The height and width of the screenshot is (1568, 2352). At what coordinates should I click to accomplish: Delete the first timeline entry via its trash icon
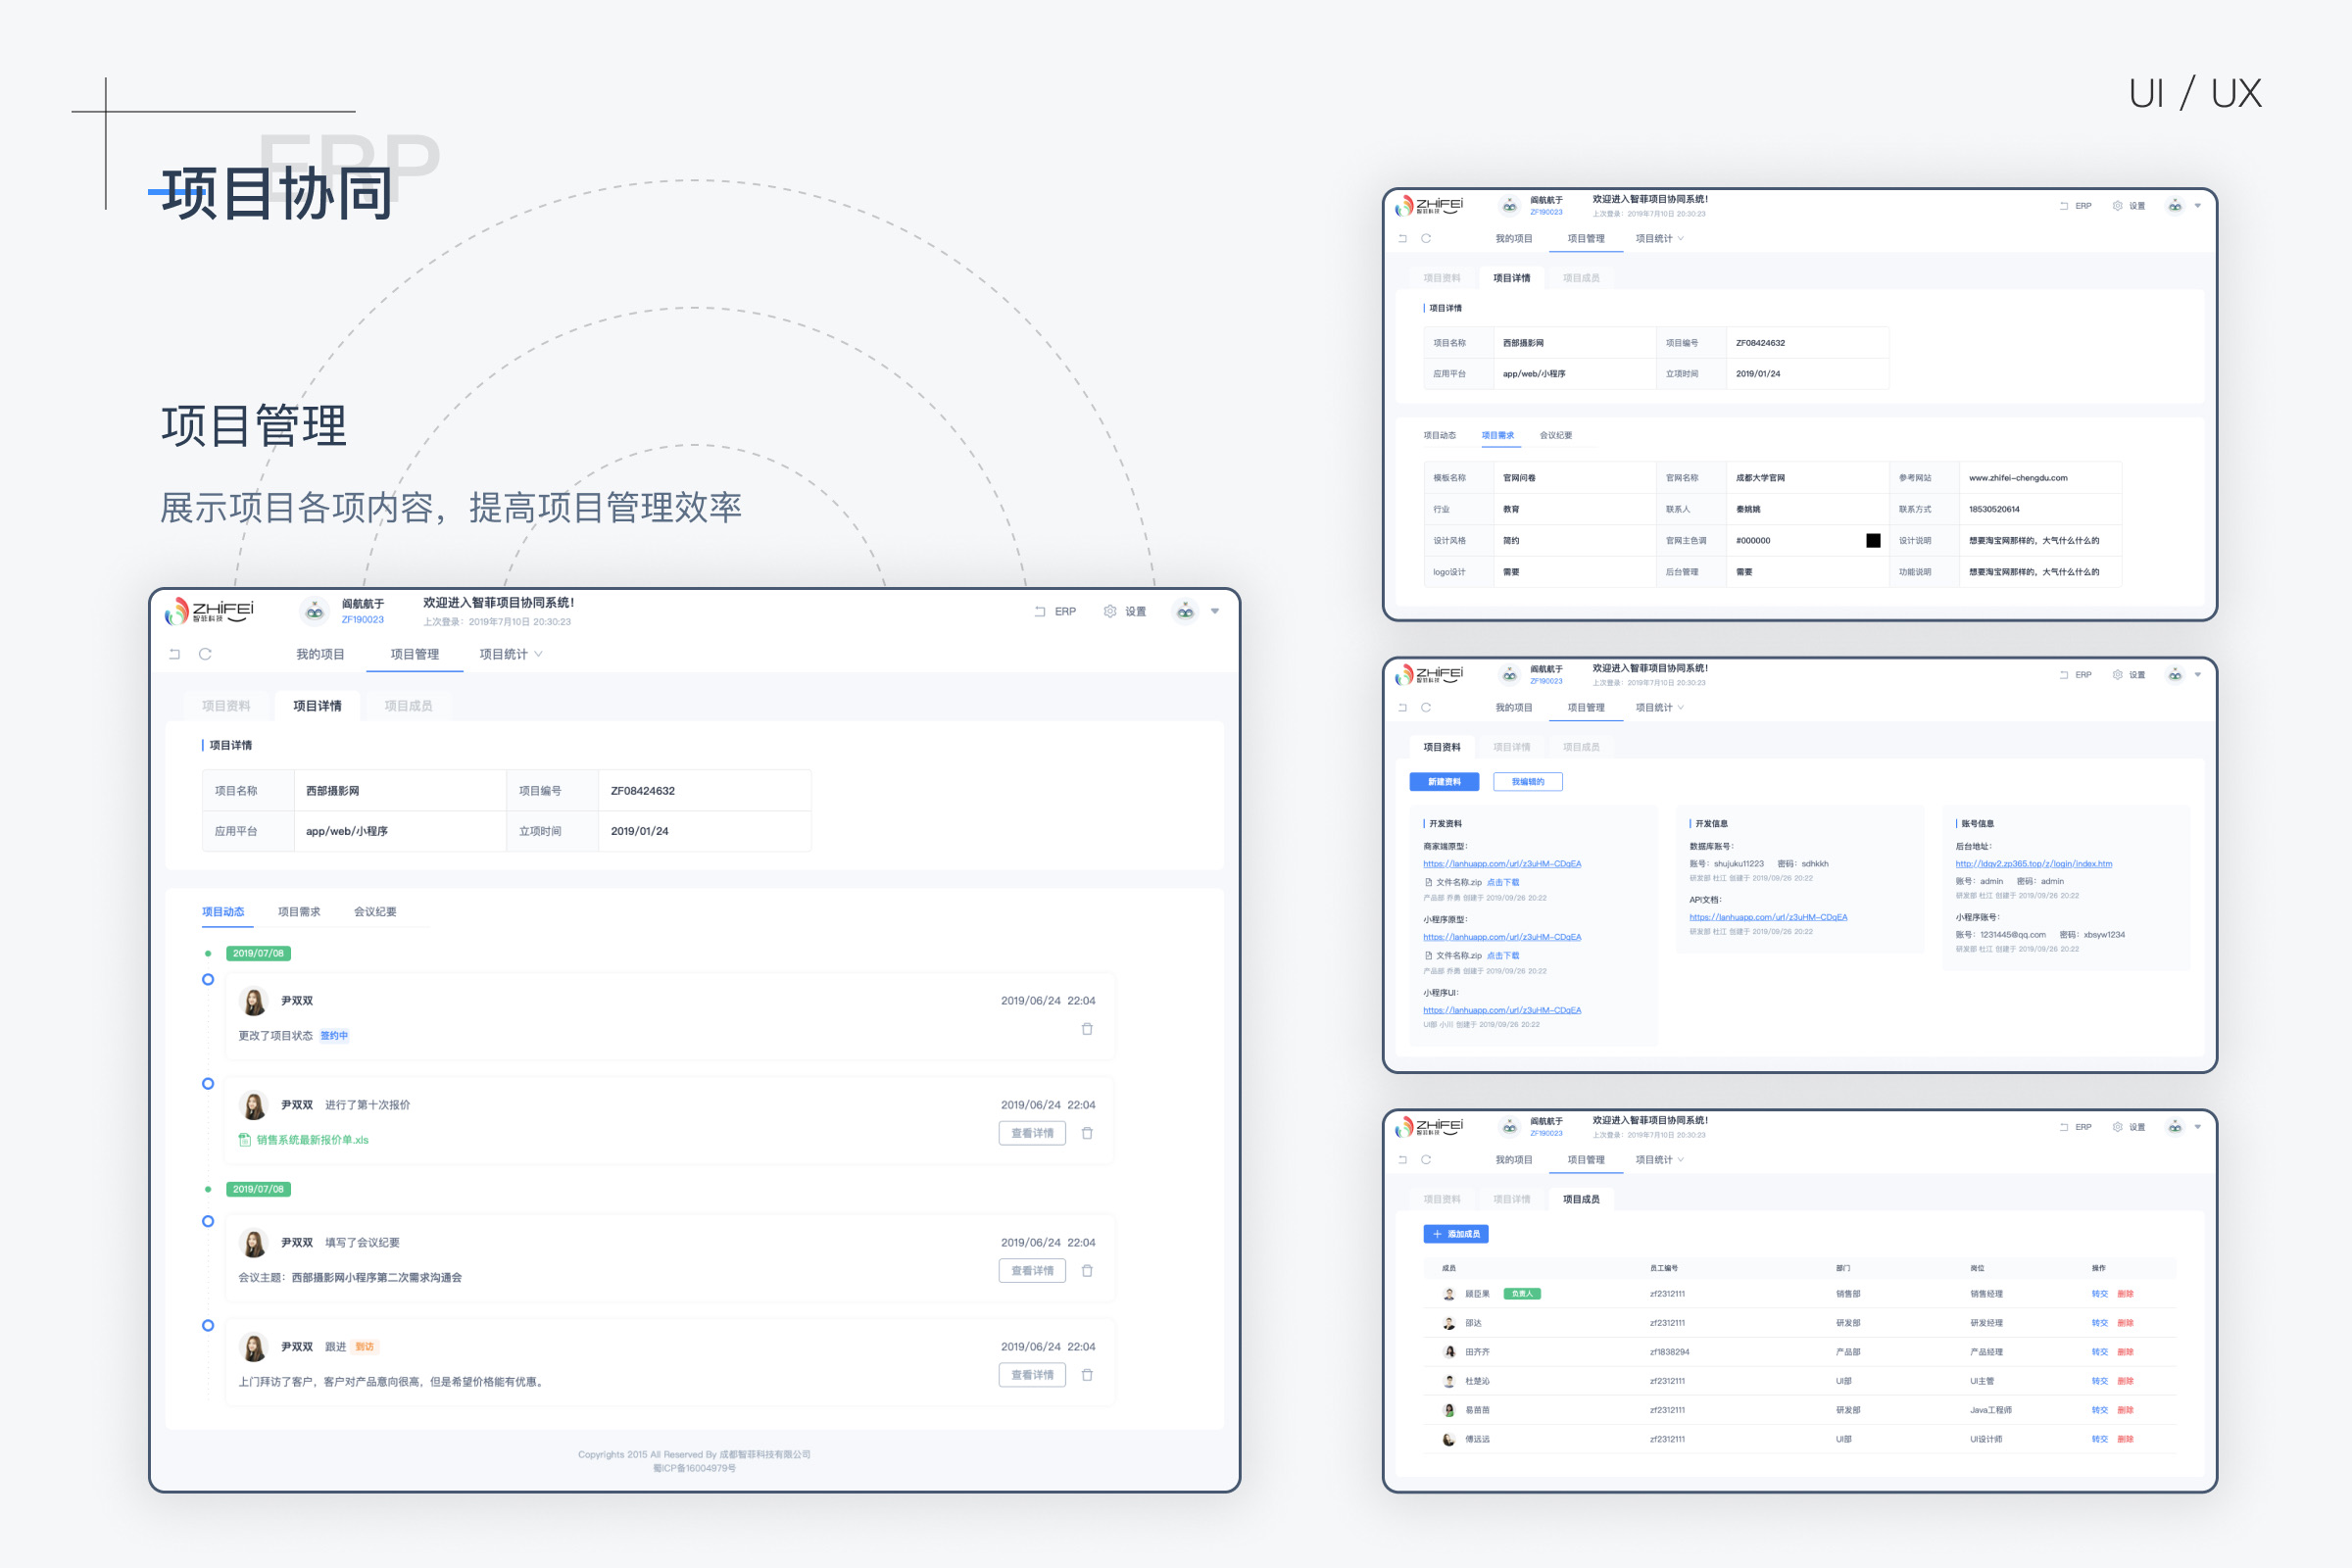1088,1029
